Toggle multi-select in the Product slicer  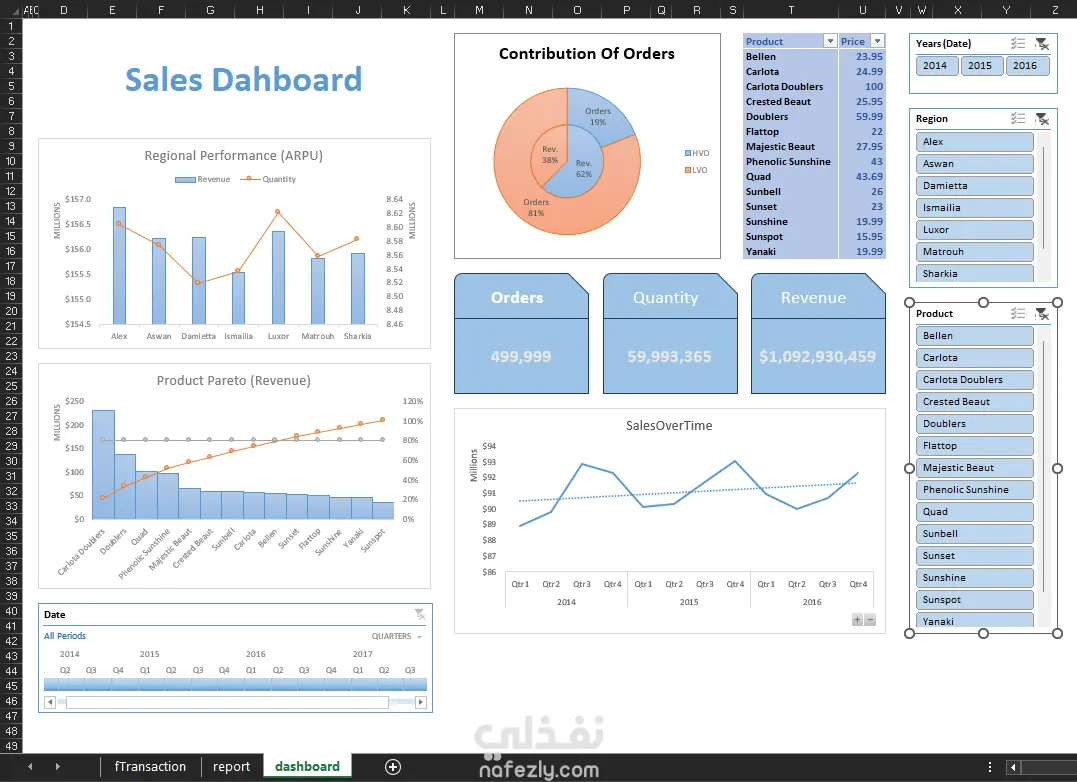[1018, 314]
